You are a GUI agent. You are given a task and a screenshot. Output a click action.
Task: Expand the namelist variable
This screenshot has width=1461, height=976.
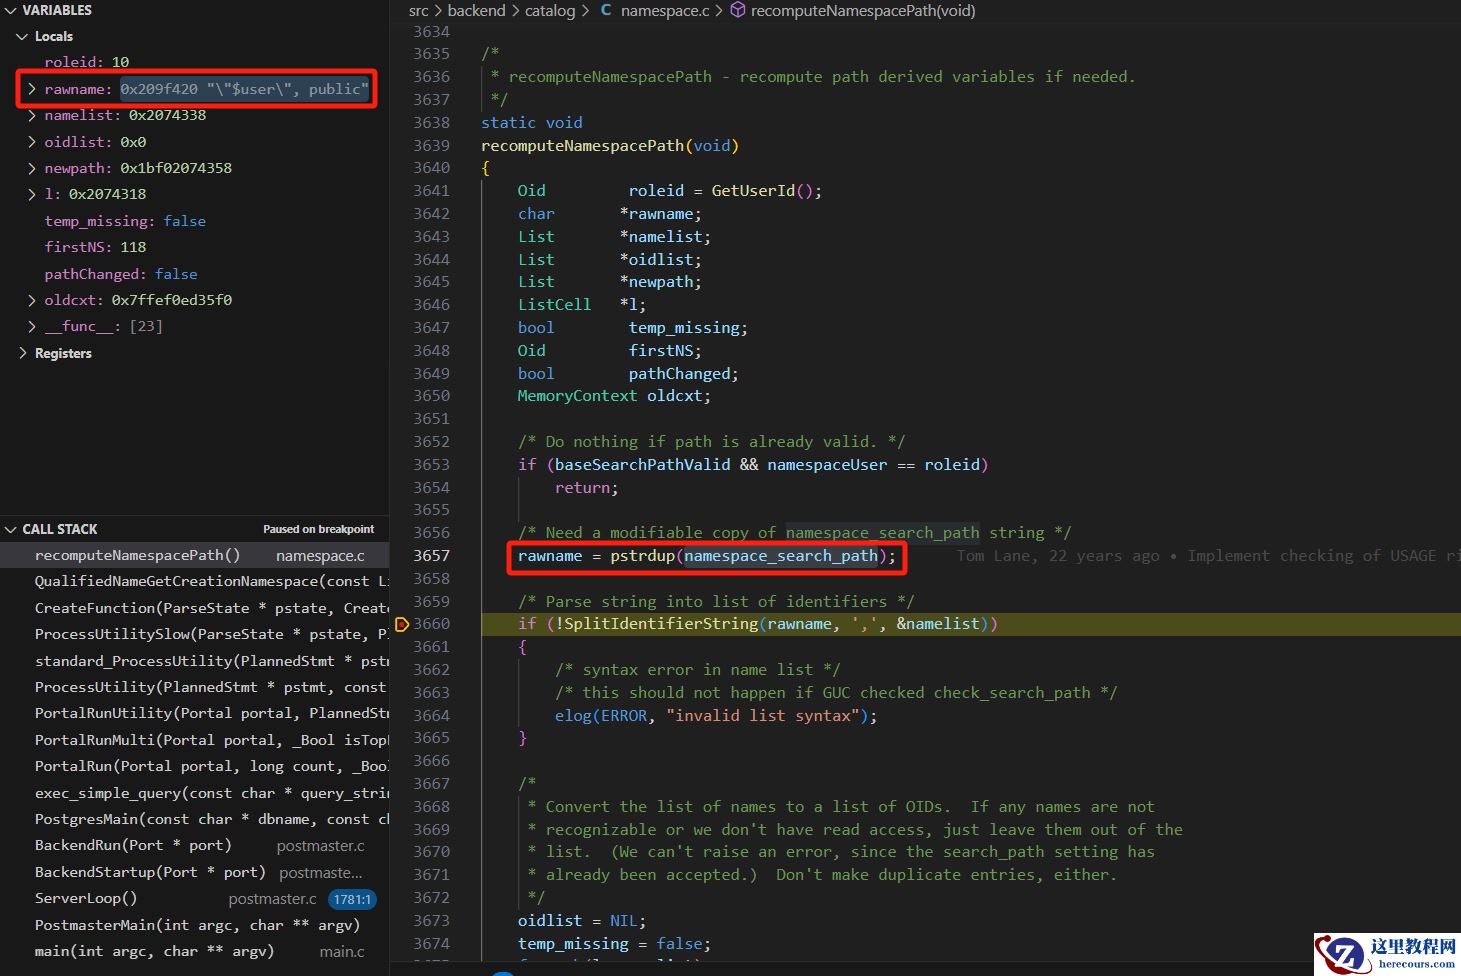click(32, 115)
